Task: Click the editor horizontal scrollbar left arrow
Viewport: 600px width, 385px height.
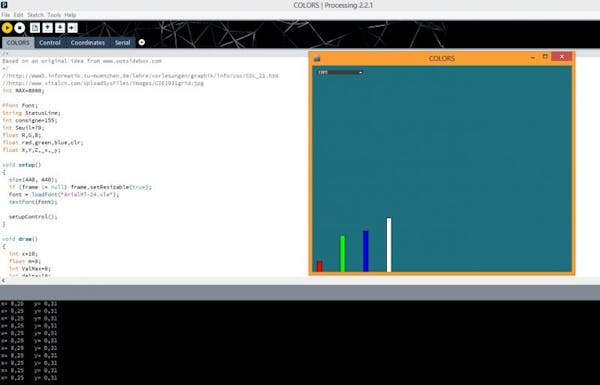Action: (3, 281)
